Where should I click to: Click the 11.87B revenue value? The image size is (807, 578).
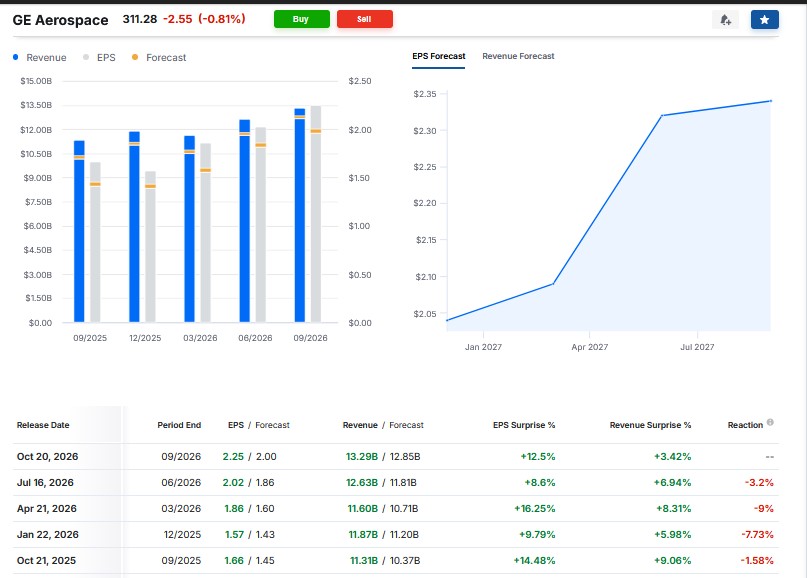[x=363, y=535]
